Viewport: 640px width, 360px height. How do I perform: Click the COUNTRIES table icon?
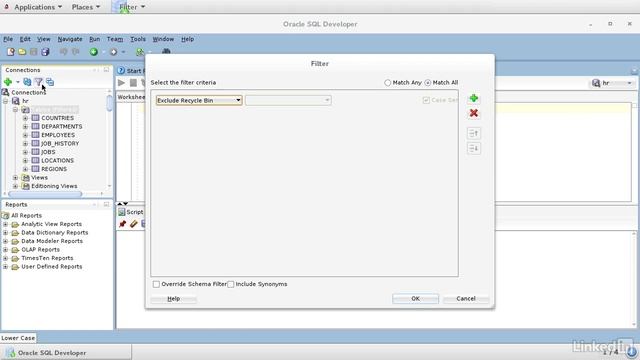click(x=36, y=118)
